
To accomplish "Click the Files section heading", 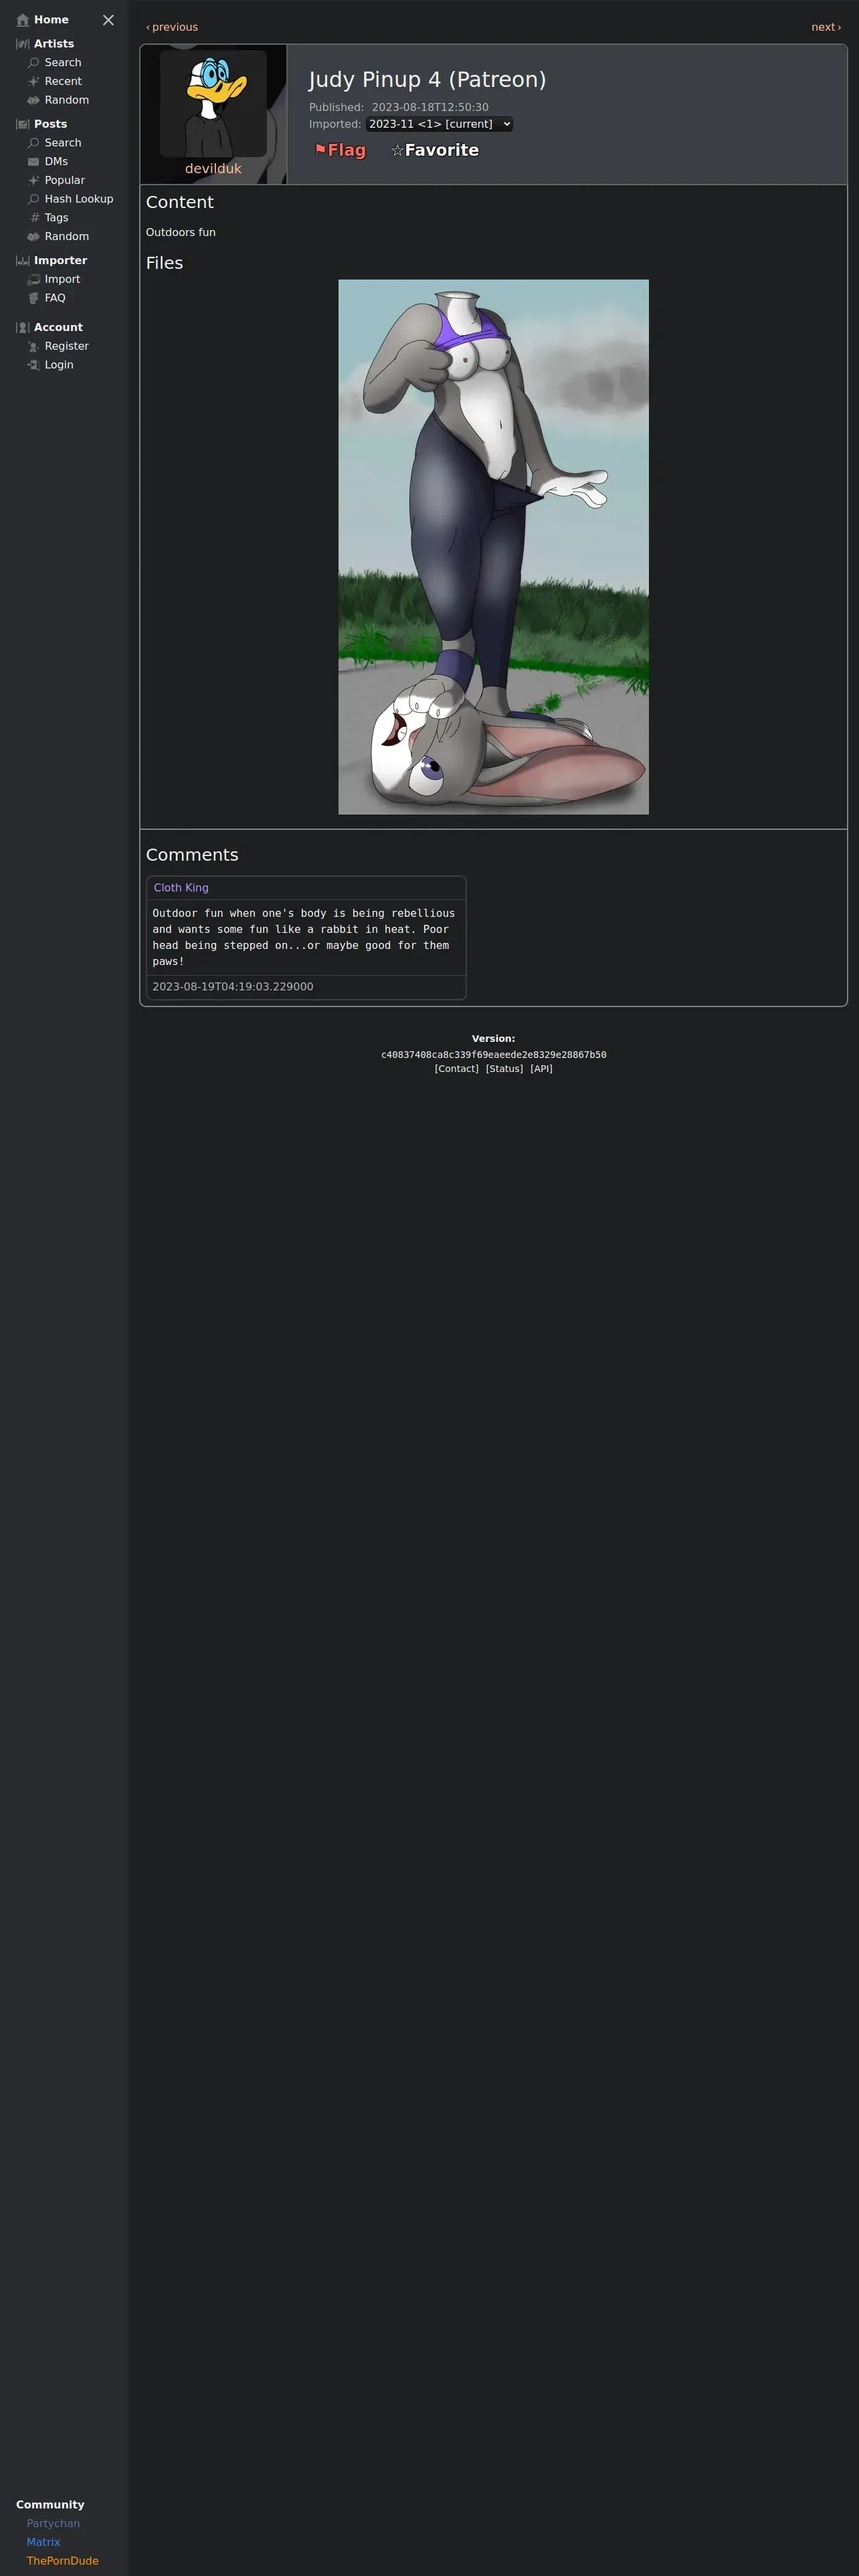I will (164, 263).
